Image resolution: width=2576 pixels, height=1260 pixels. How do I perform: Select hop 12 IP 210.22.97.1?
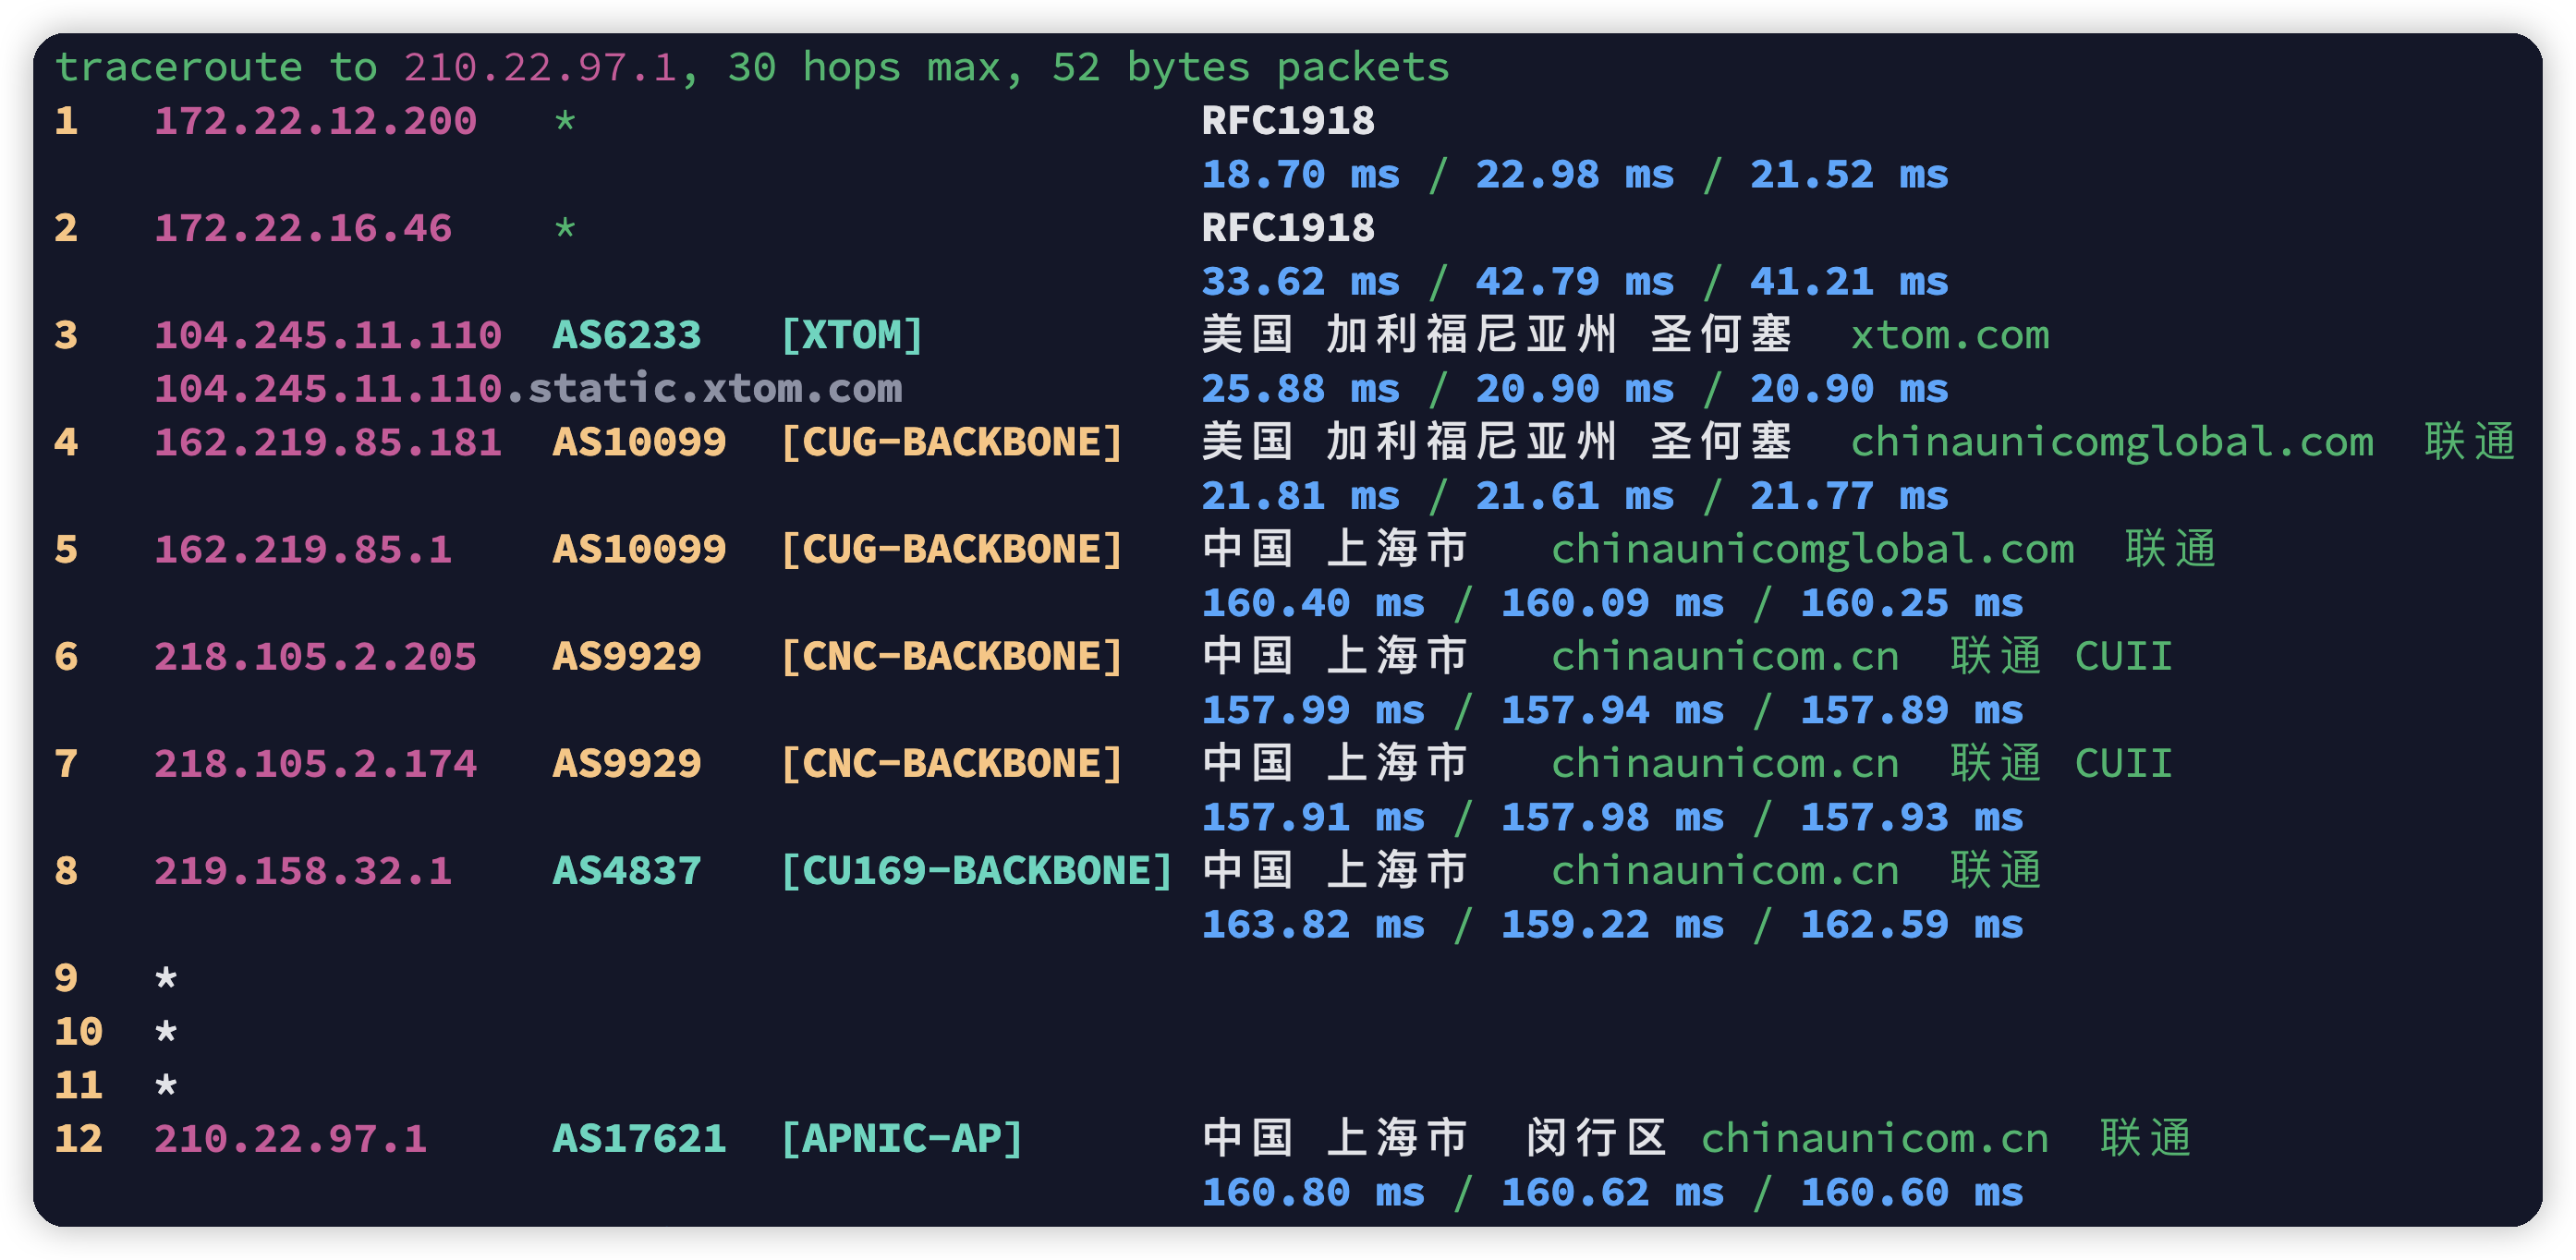point(290,1139)
